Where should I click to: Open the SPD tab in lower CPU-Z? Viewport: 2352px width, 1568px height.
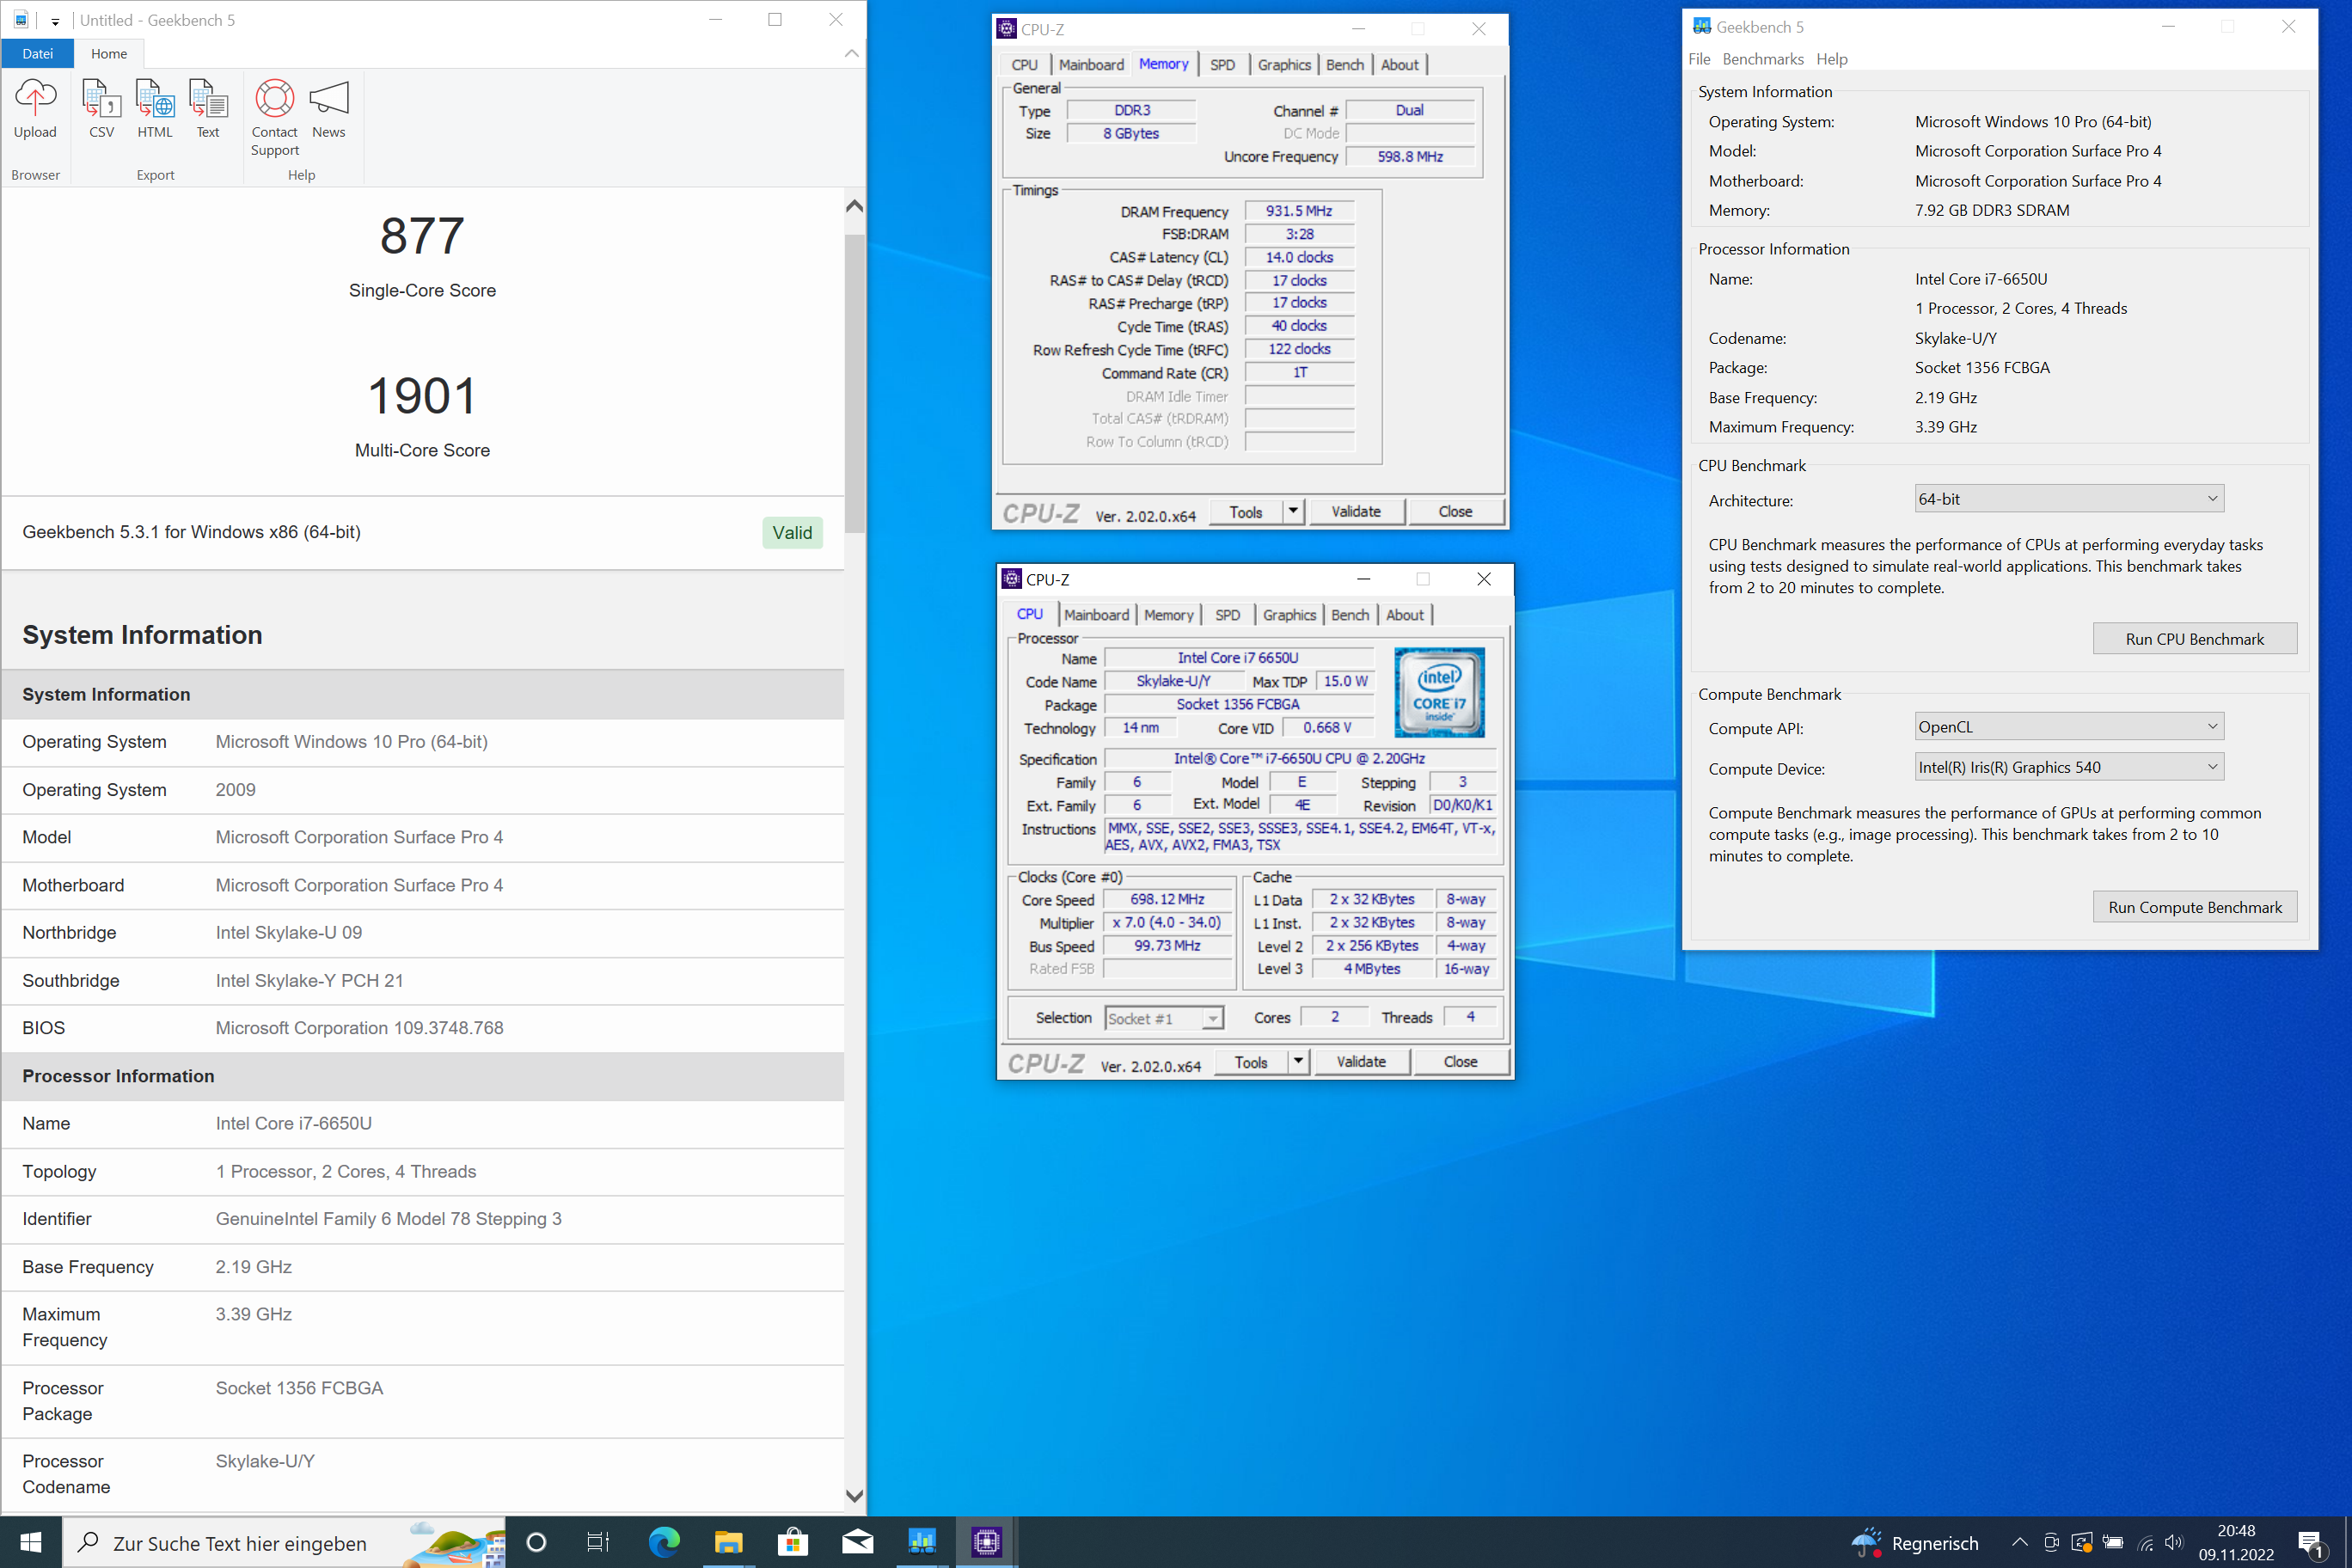tap(1227, 615)
